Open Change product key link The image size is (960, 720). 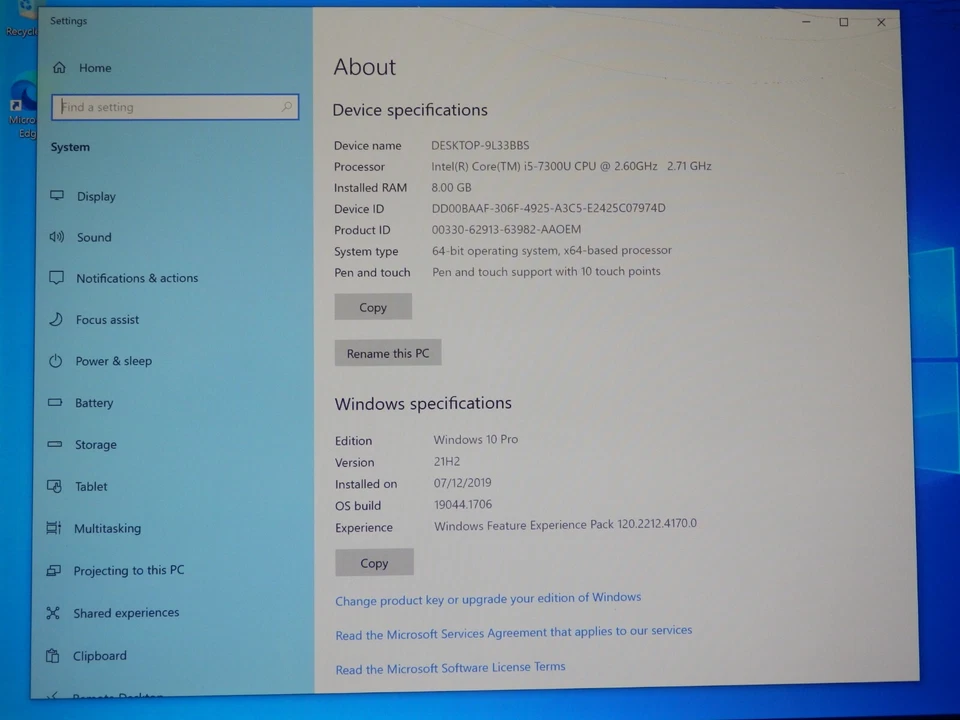pos(488,597)
